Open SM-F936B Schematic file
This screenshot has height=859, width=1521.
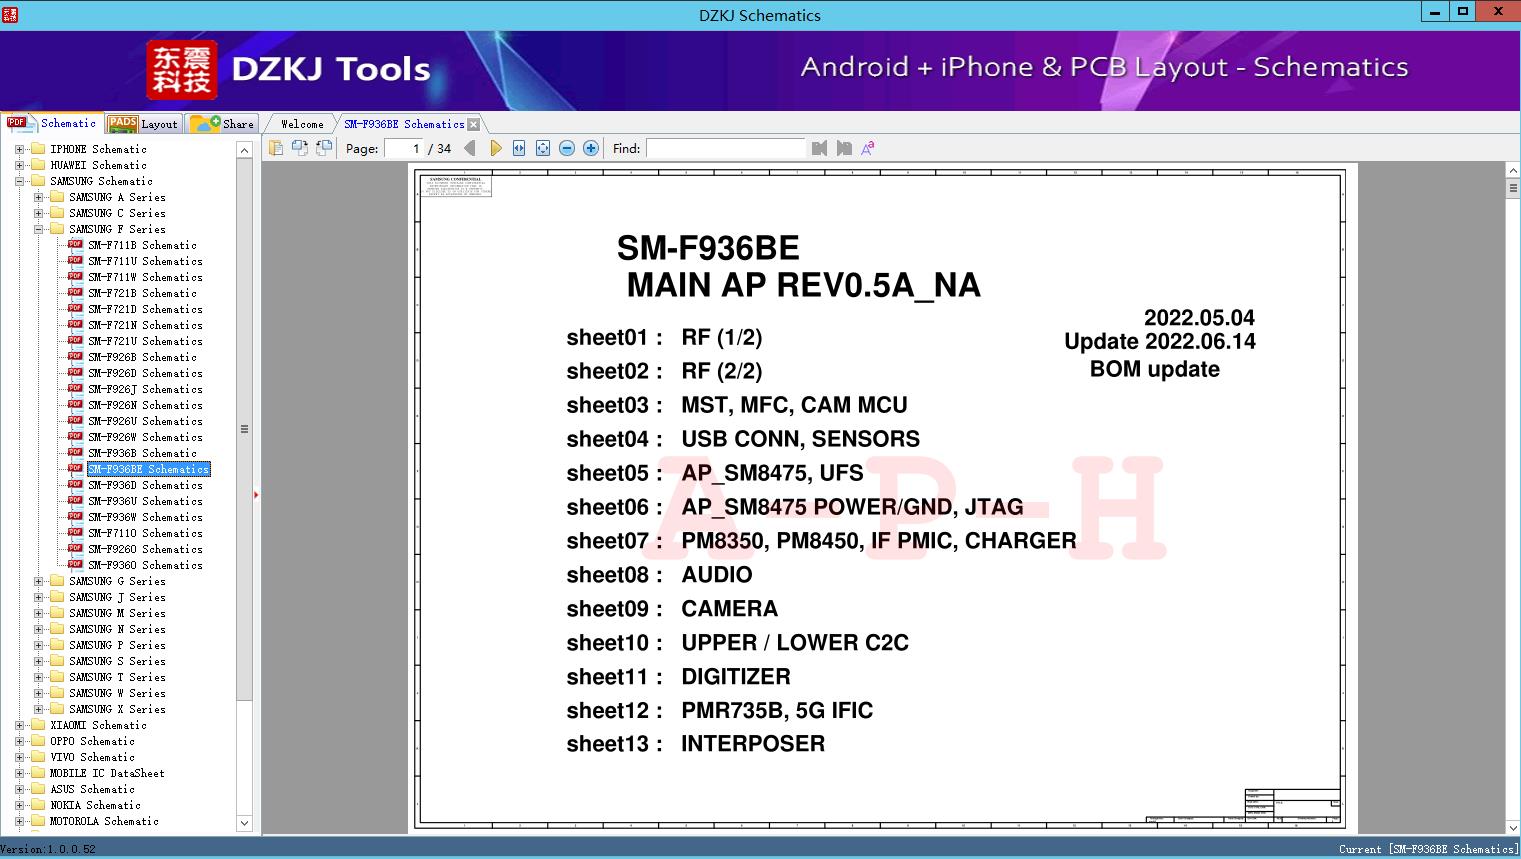[x=142, y=453]
